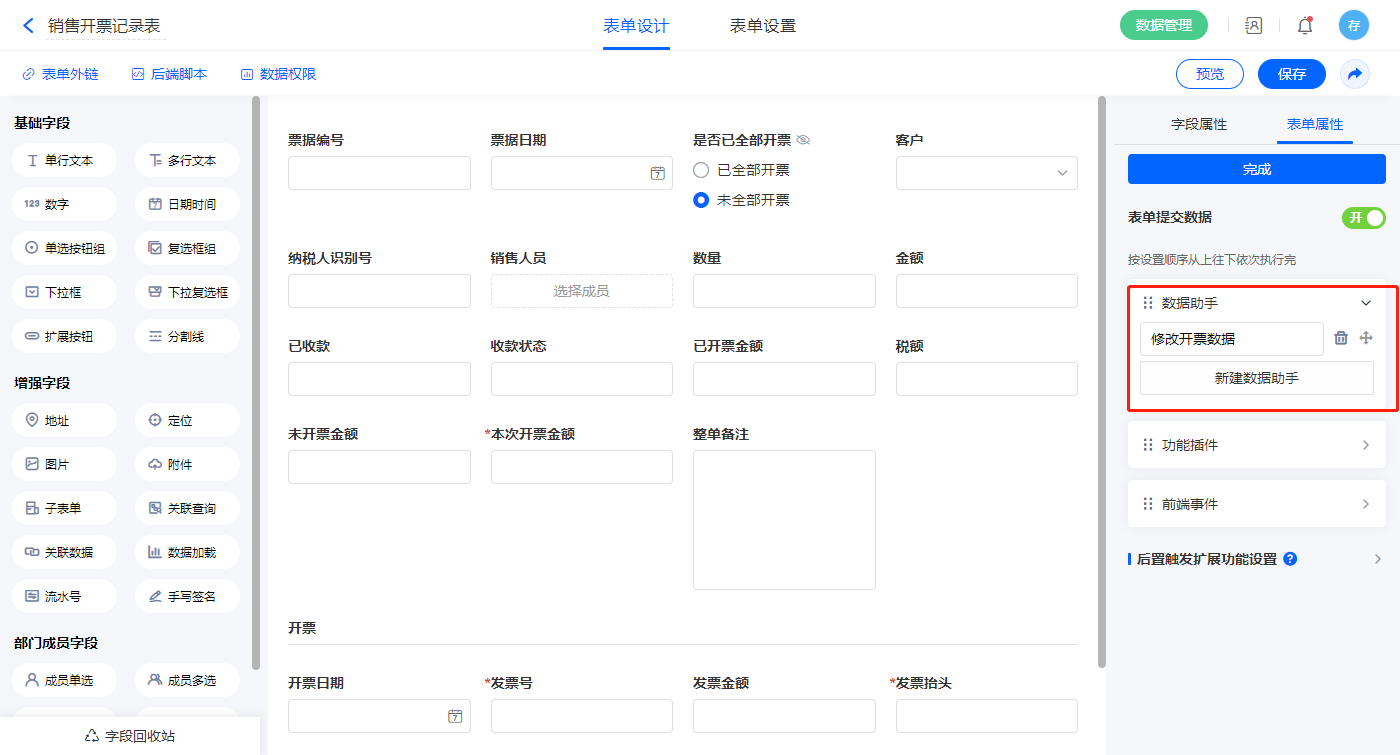This screenshot has width=1400, height=755.
Task: Click the 新建数据助手 button
Action: click(1256, 378)
